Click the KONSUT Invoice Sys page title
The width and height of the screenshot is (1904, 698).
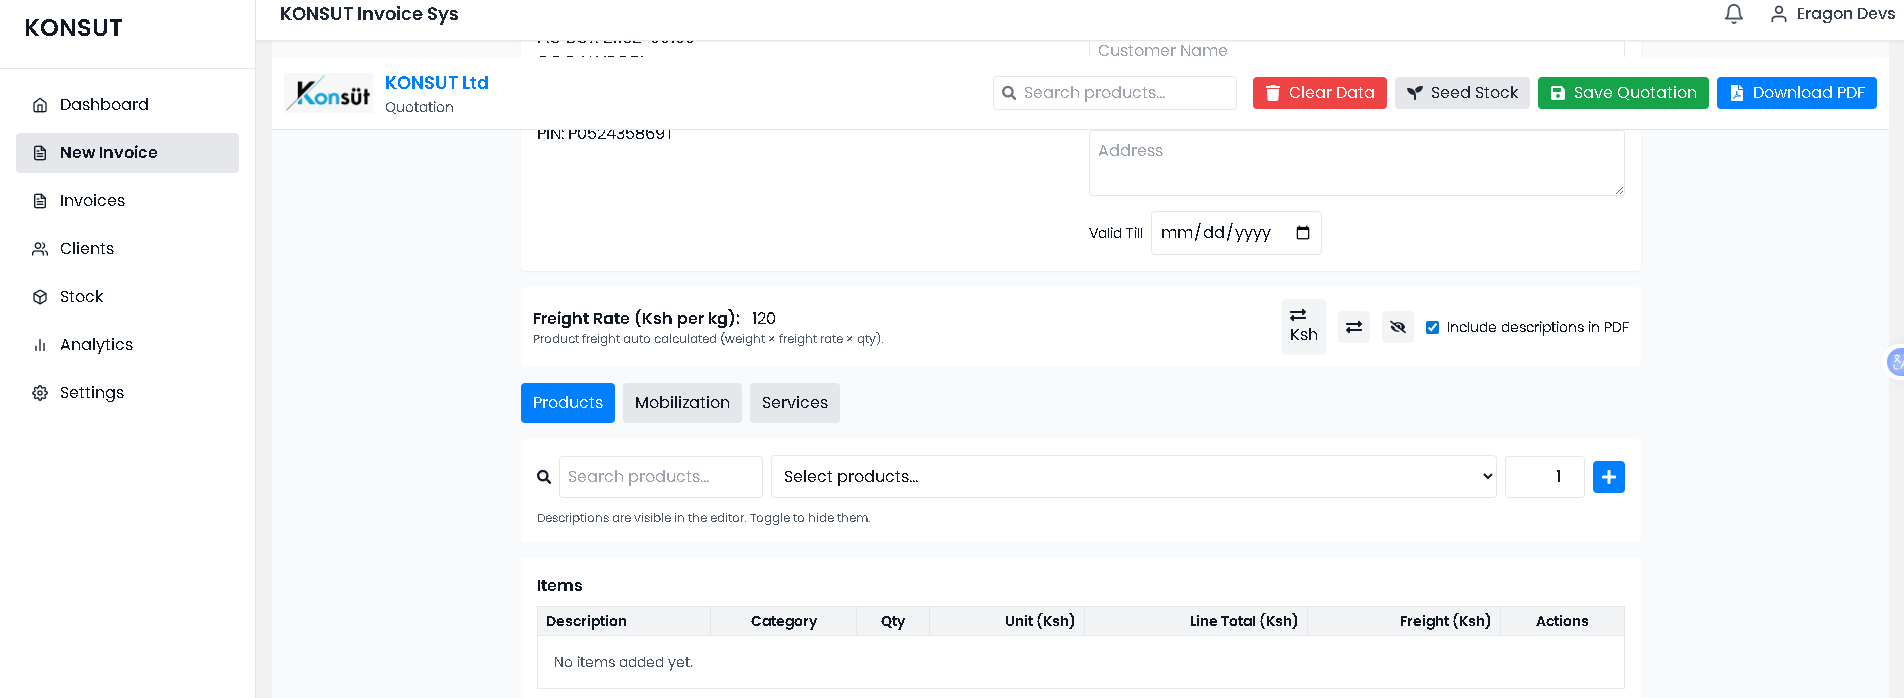[x=369, y=14]
